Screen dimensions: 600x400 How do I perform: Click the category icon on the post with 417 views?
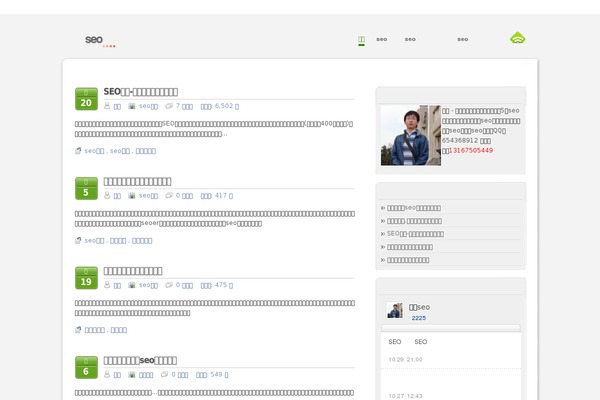click(x=132, y=196)
